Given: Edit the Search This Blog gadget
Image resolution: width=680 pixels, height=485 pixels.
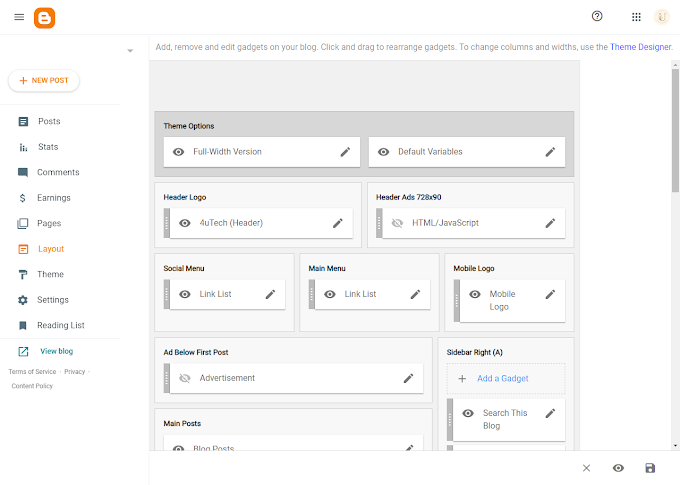Looking at the screenshot, I should click(x=550, y=413).
